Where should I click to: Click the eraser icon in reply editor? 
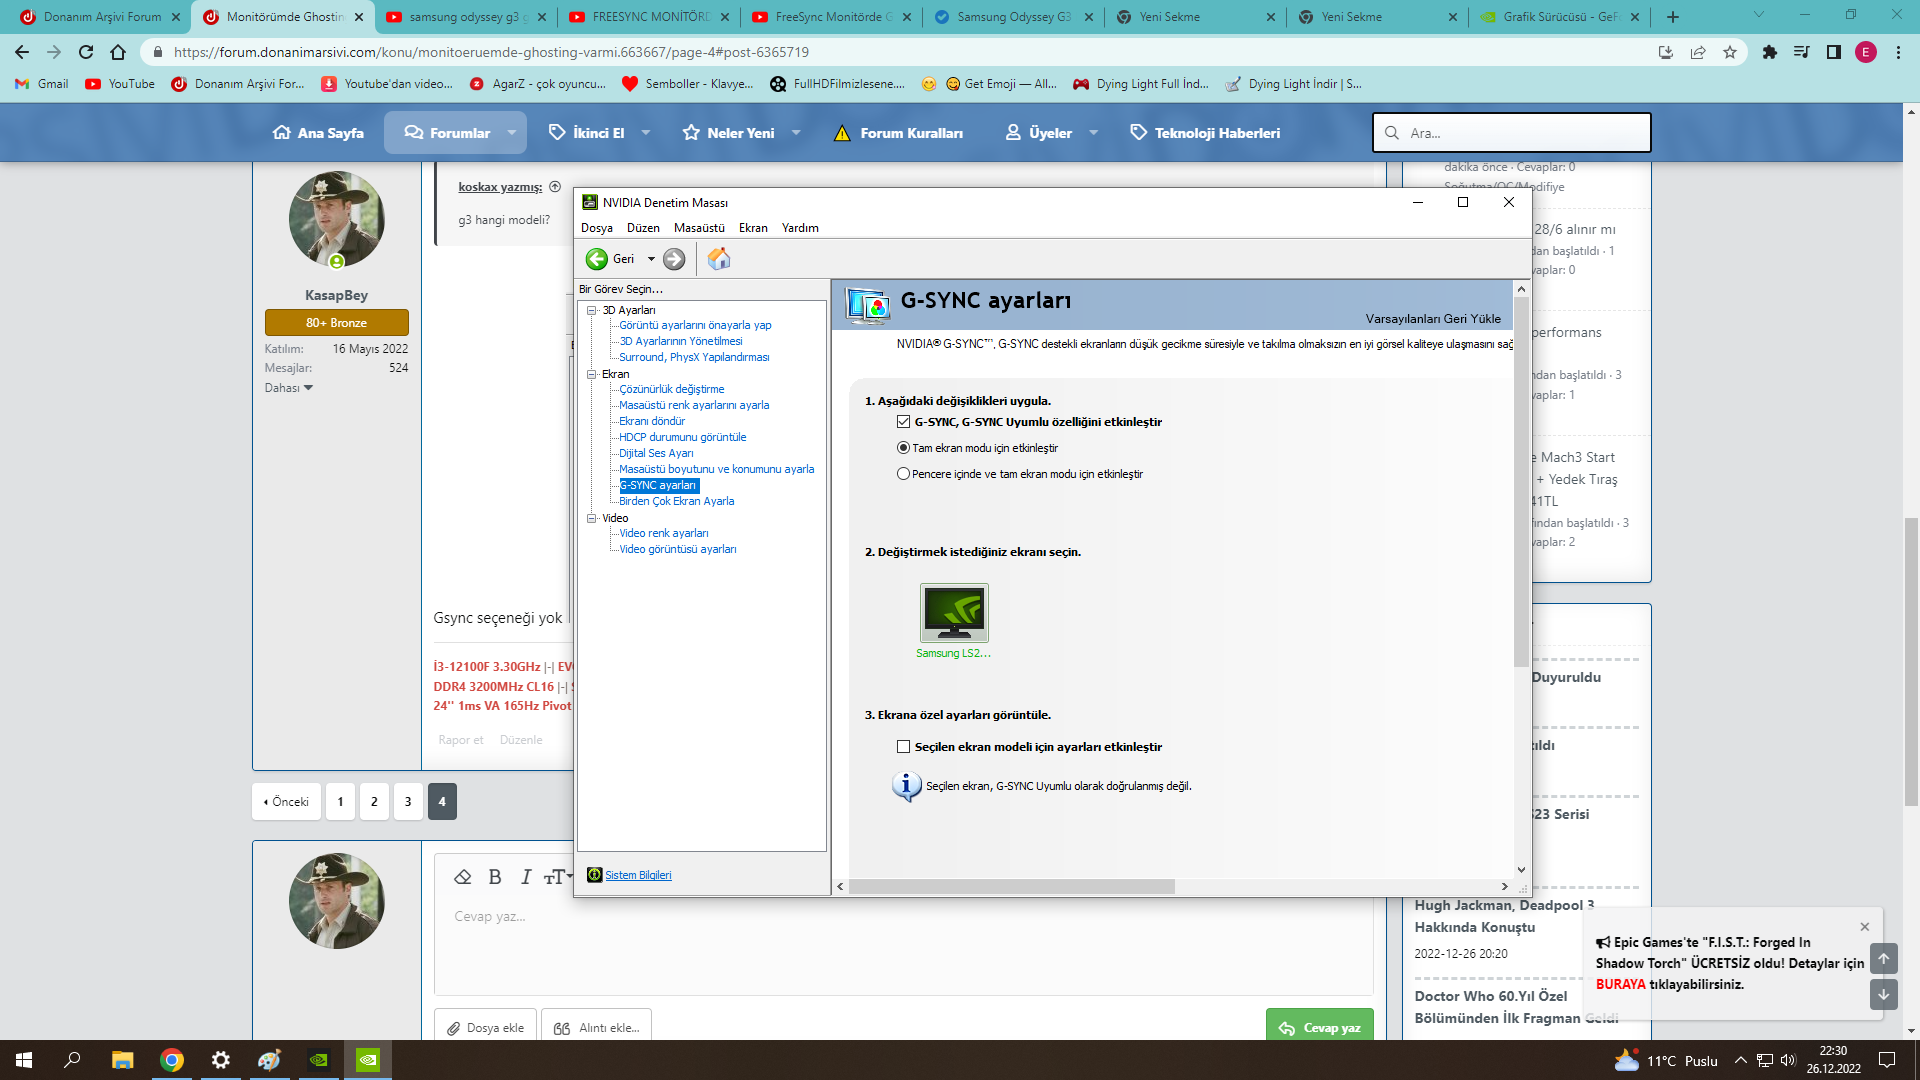(x=462, y=877)
